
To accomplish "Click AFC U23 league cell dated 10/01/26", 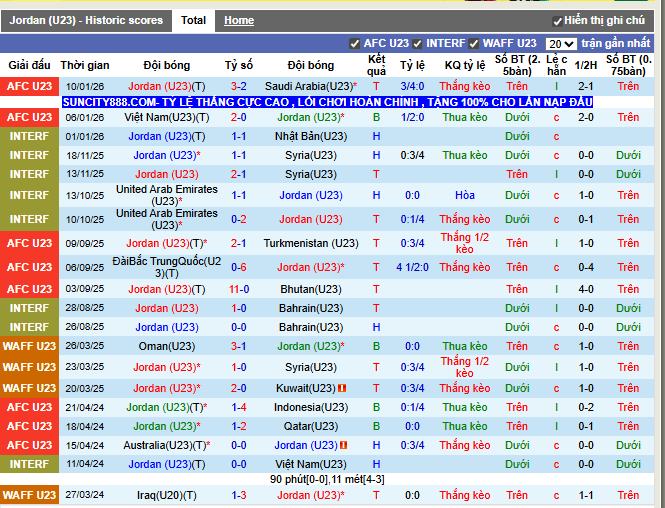I will pos(29,87).
